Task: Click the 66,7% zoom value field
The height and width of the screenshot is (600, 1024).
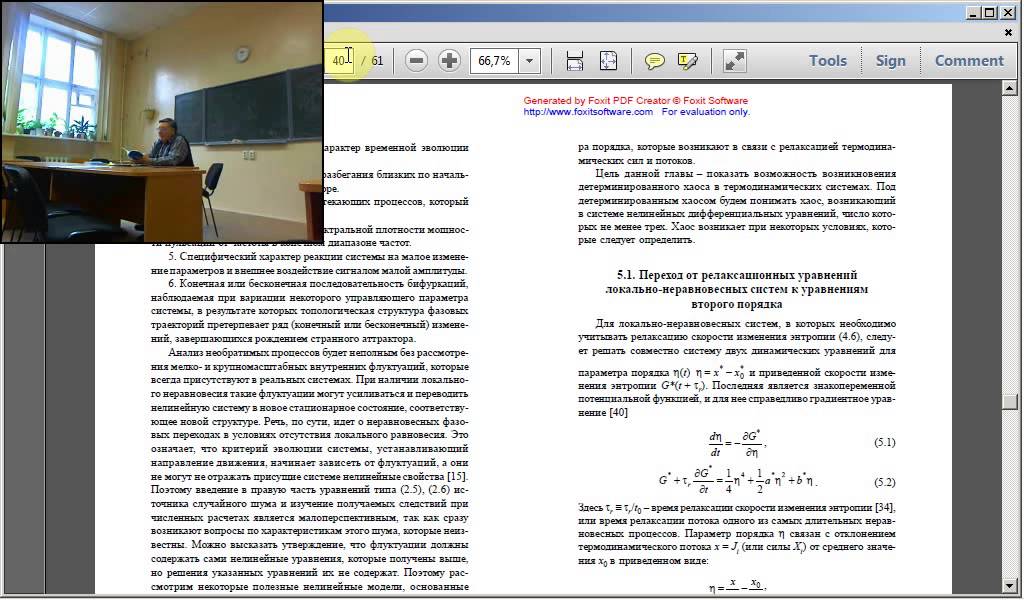Action: point(494,61)
